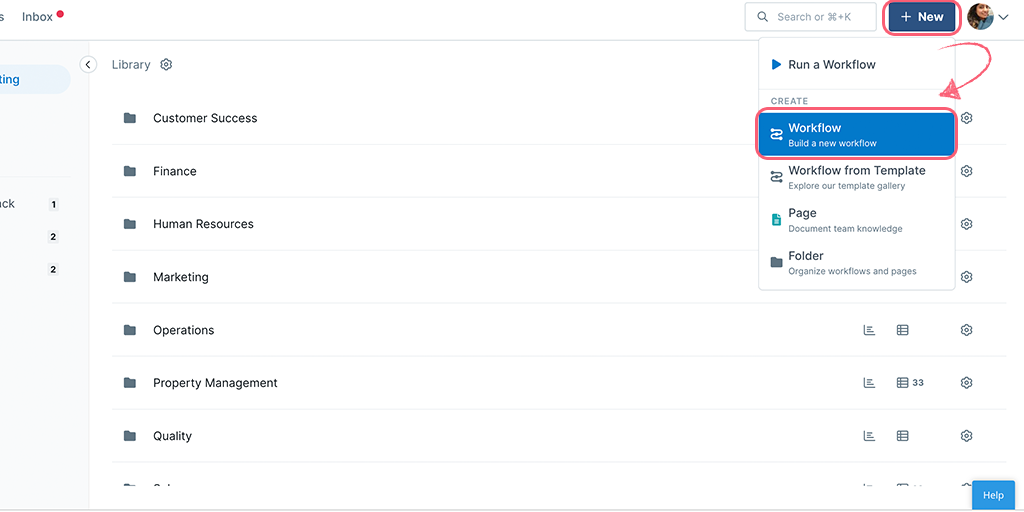Open the Finance folder settings gear
The width and height of the screenshot is (1024, 512).
[x=966, y=171]
